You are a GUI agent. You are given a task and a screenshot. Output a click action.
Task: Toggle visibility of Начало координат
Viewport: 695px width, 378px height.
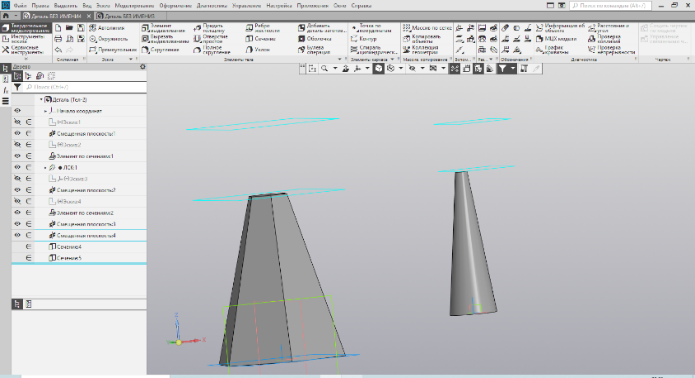(17, 111)
